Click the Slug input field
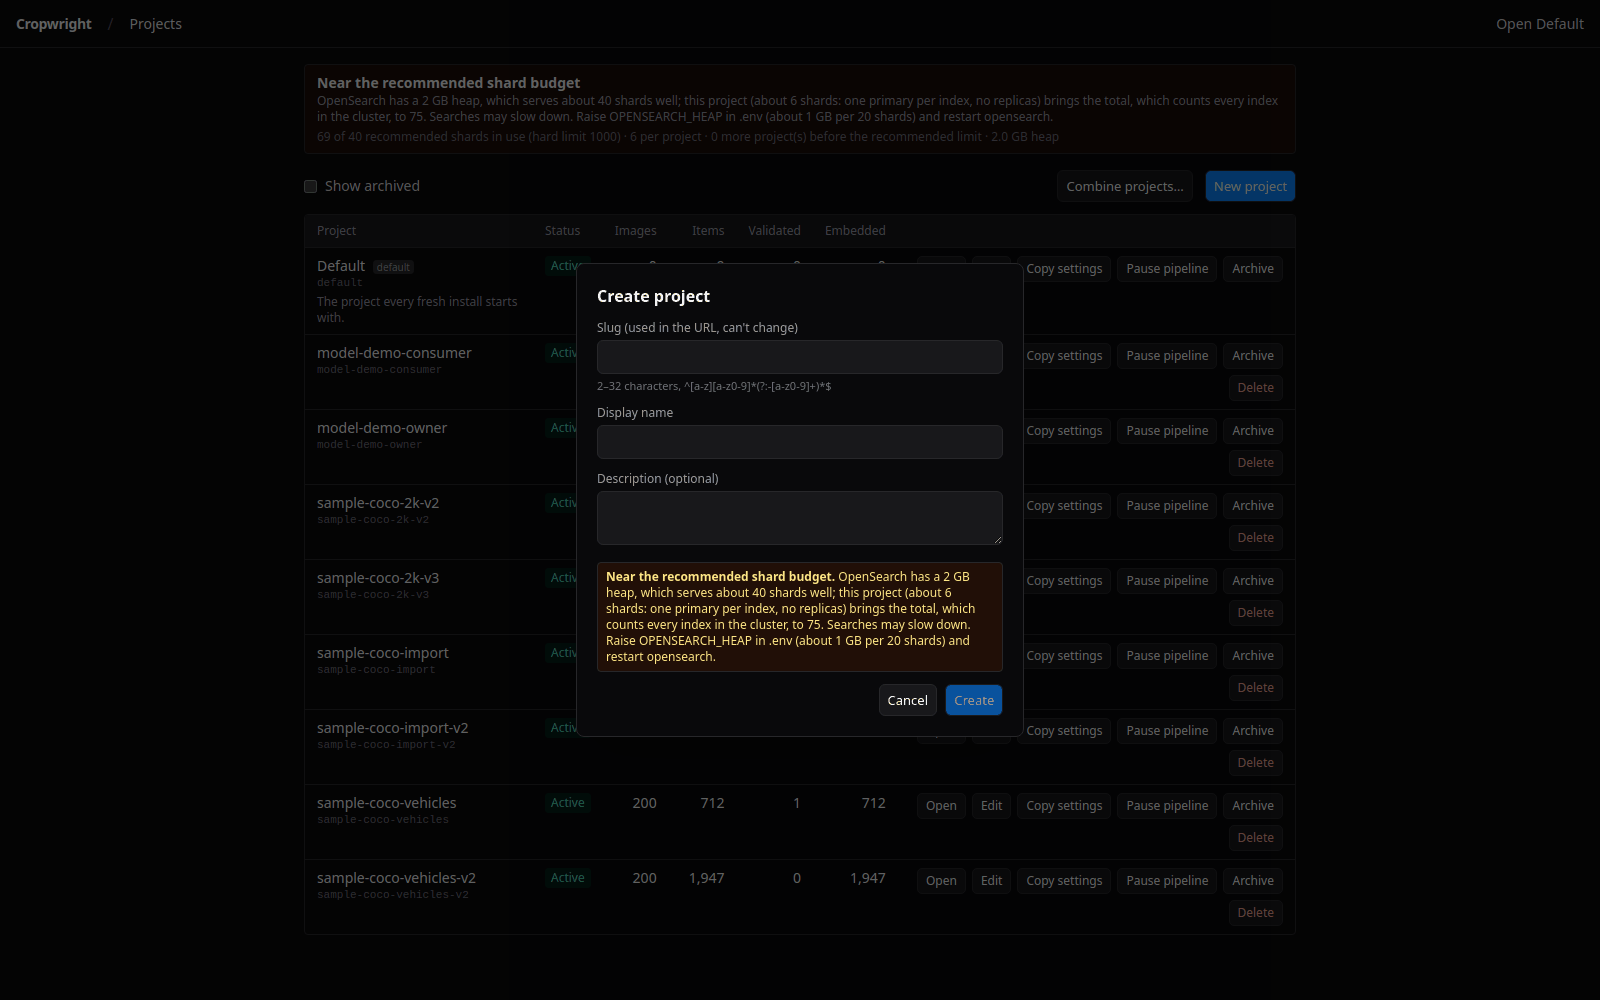 (x=799, y=357)
